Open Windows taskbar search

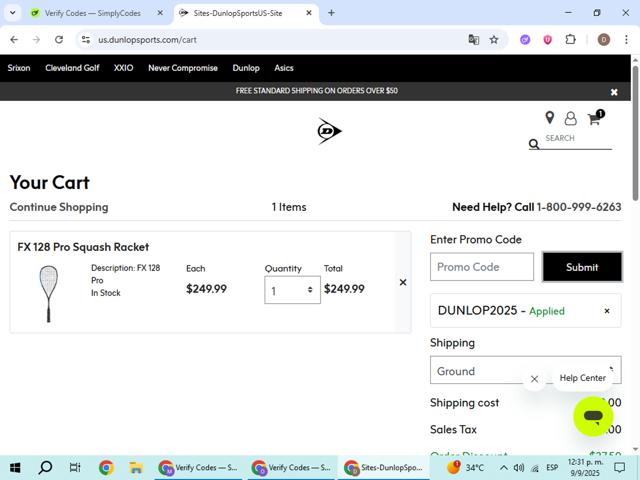point(45,468)
